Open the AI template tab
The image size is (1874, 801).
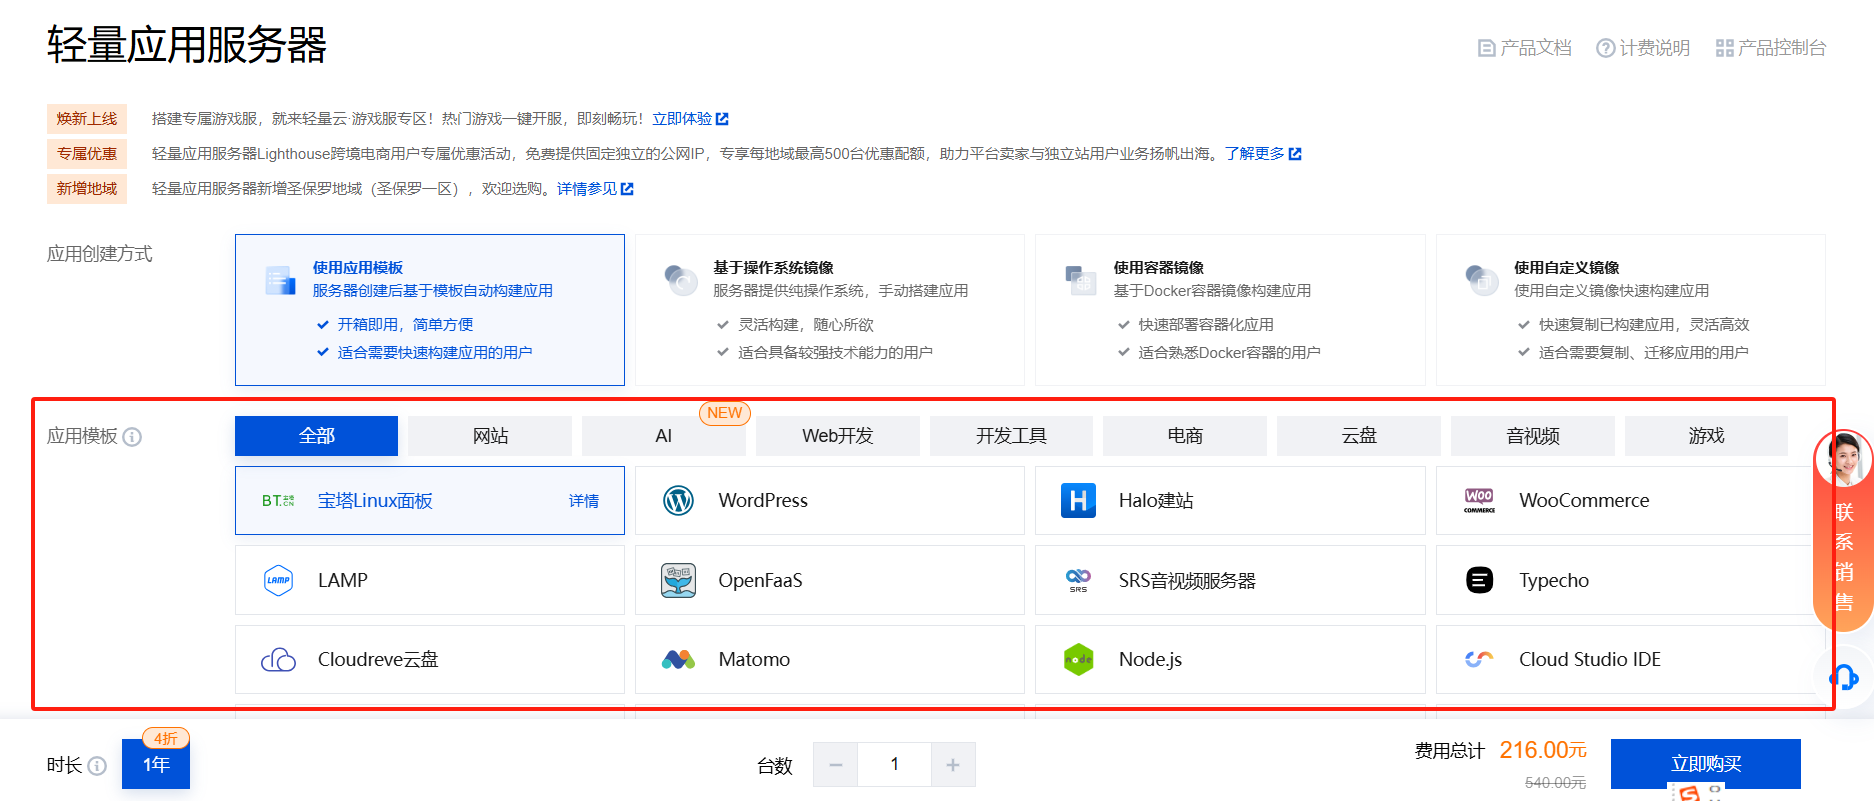664,436
